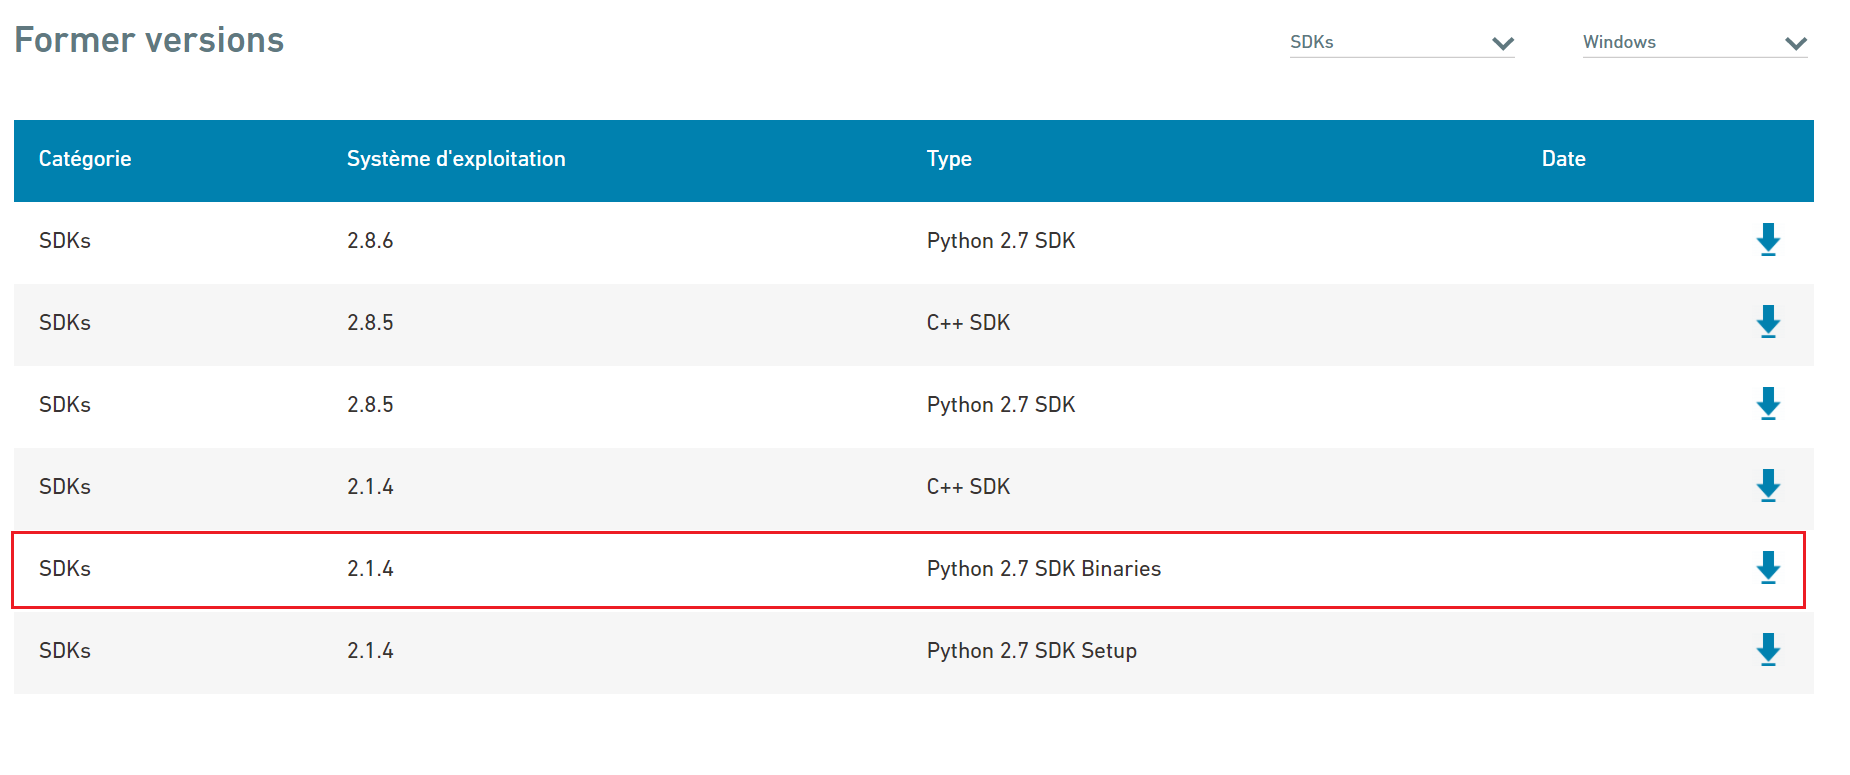The width and height of the screenshot is (1850, 775).
Task: Click the Catégorie column header
Action: [85, 159]
